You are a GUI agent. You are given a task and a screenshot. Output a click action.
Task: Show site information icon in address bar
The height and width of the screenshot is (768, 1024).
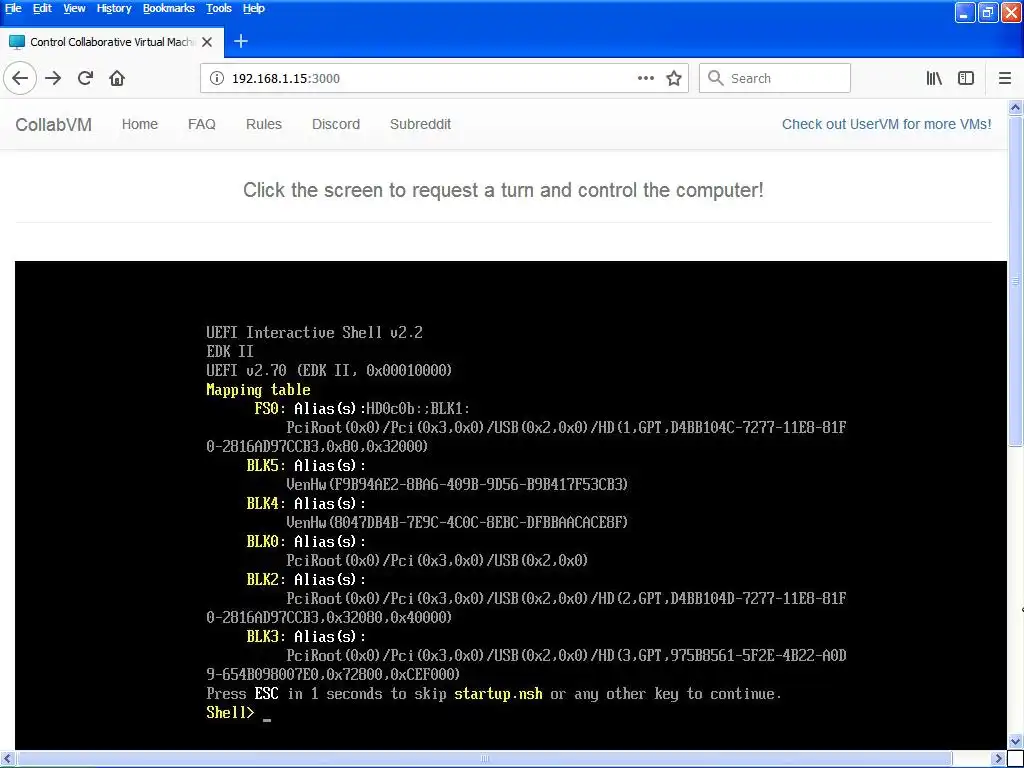(216, 78)
